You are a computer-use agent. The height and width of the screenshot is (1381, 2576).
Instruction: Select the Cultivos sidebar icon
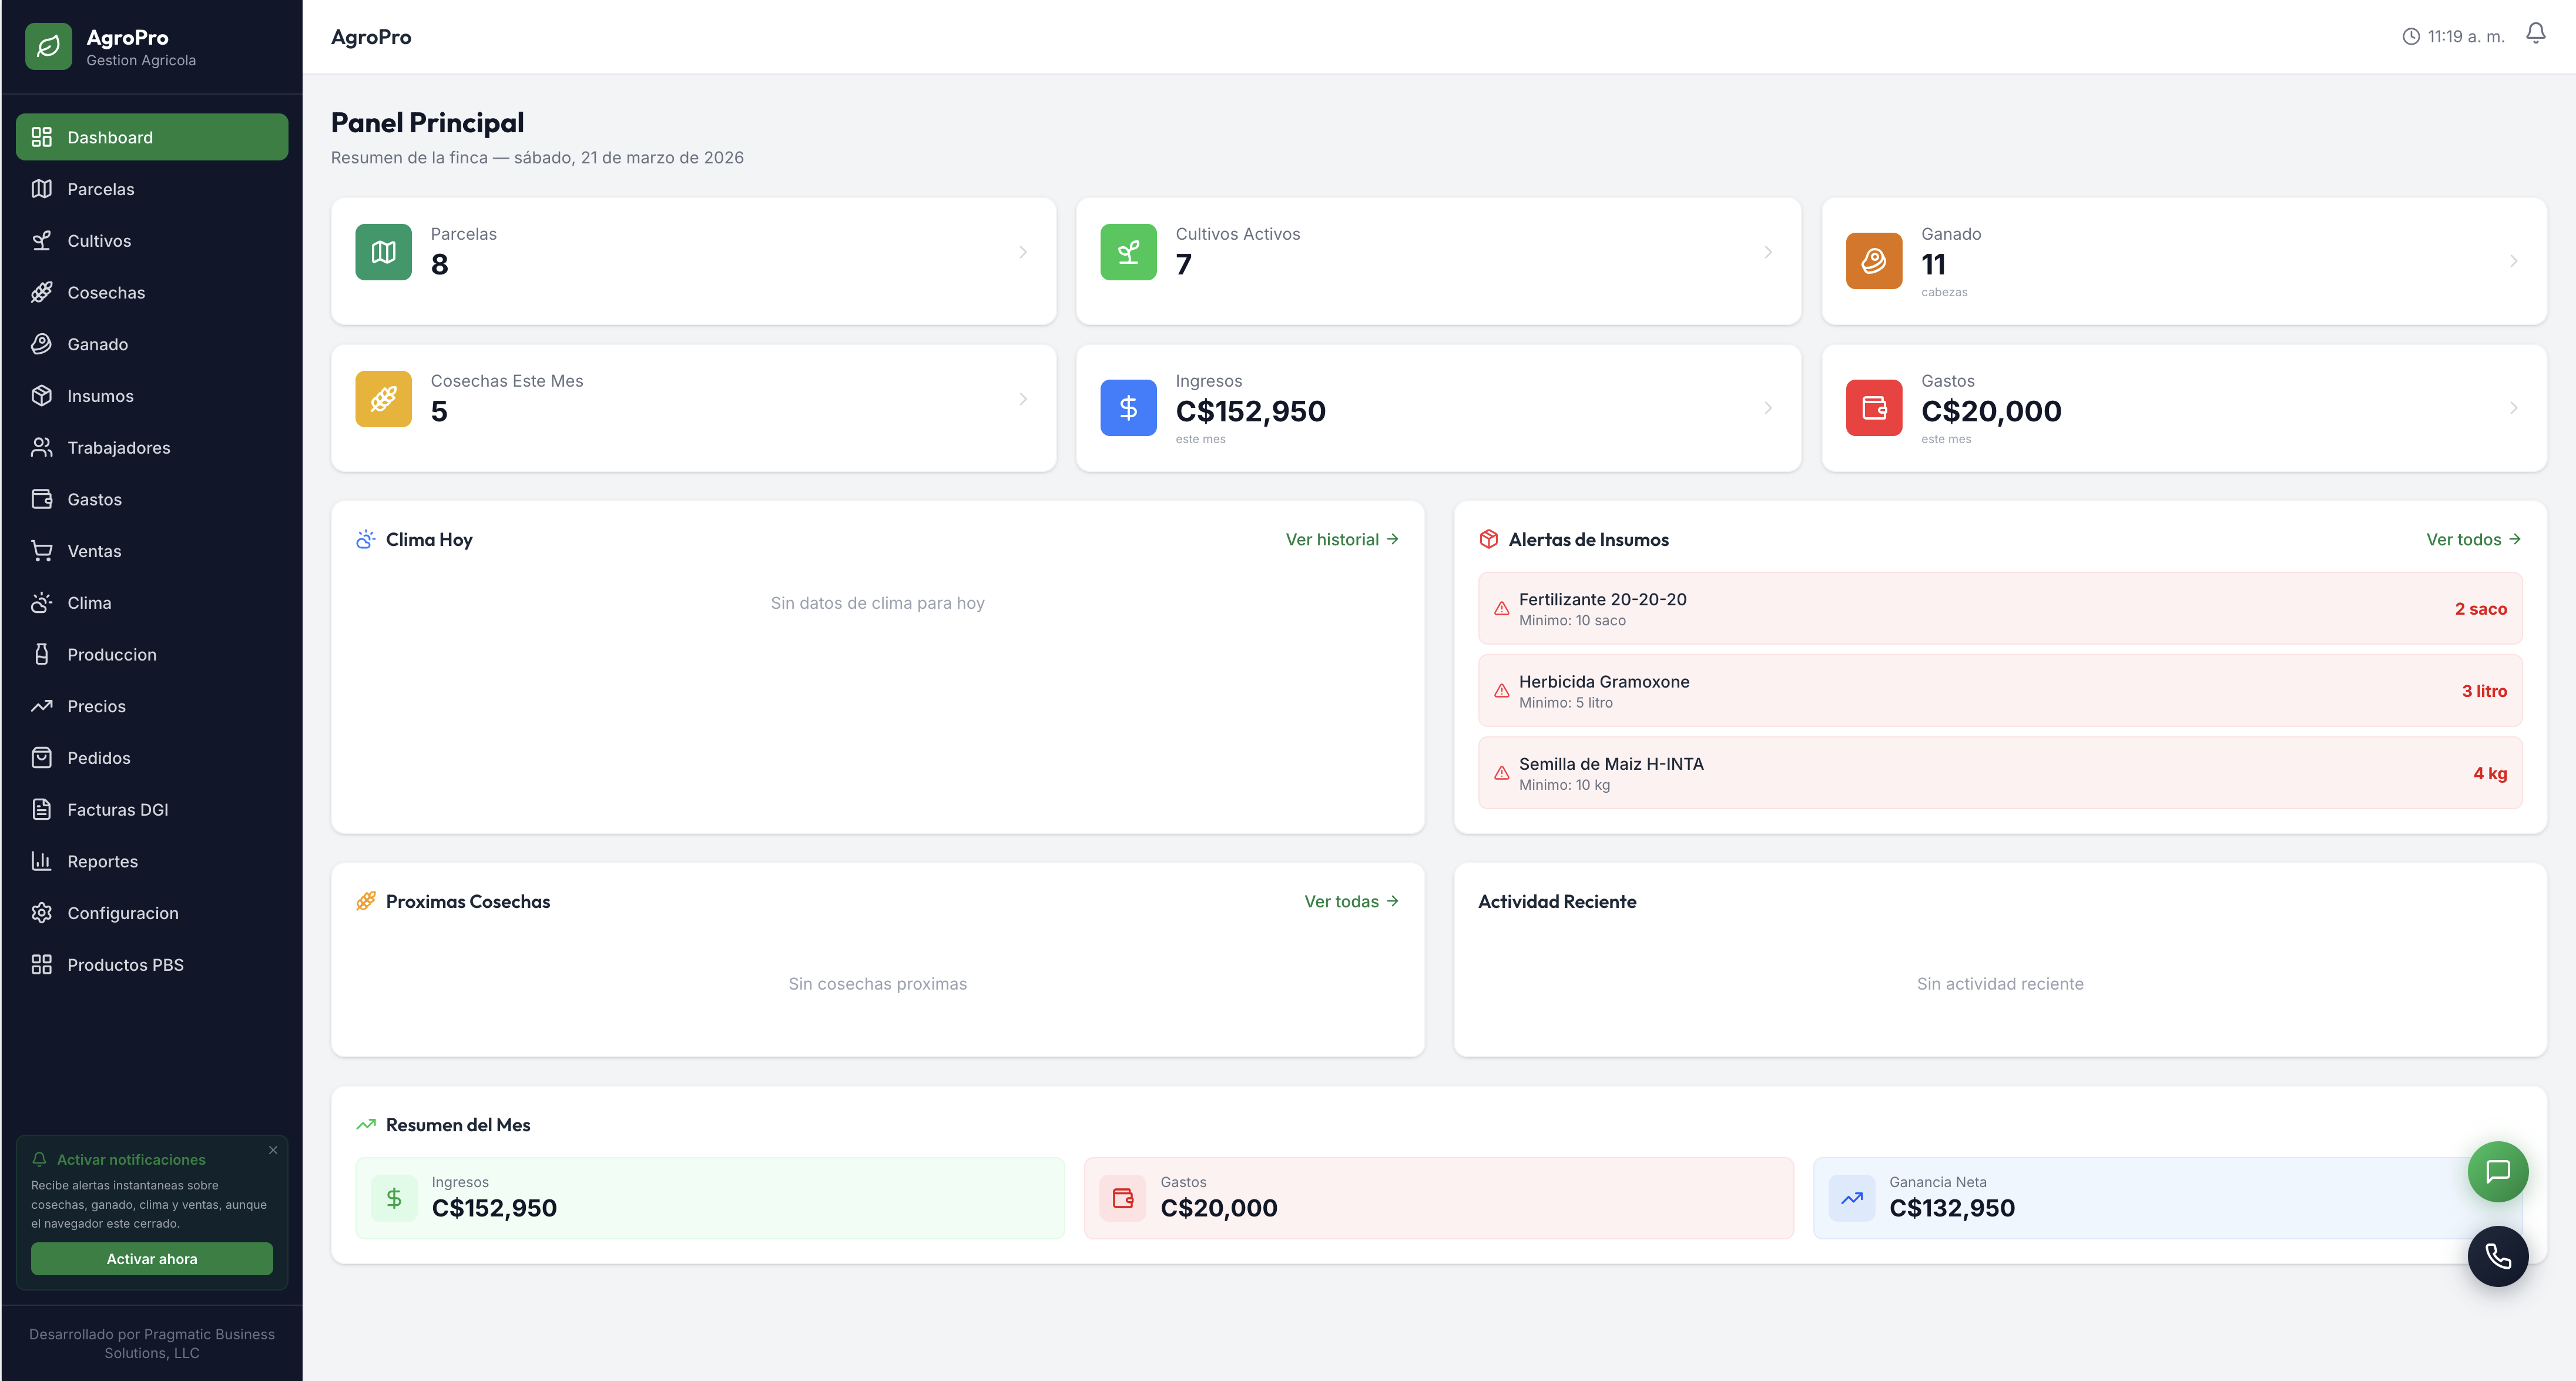coord(41,240)
